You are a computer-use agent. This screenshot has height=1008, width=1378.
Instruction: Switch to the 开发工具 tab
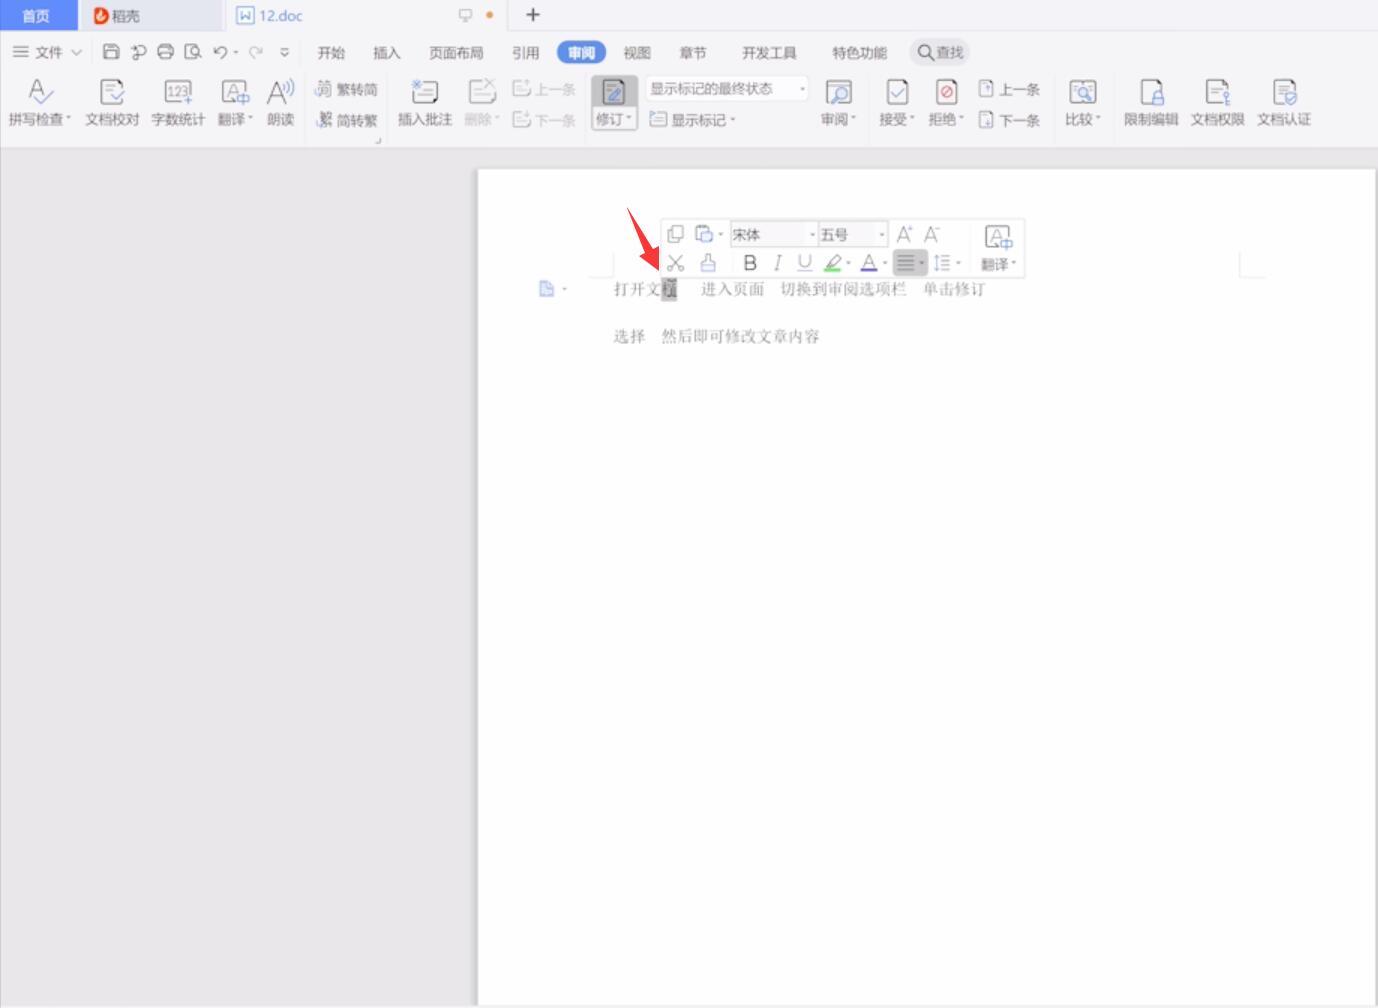click(x=769, y=53)
